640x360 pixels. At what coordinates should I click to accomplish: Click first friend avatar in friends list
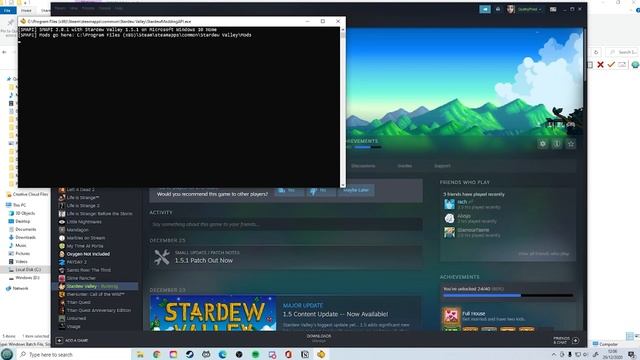coord(449,204)
